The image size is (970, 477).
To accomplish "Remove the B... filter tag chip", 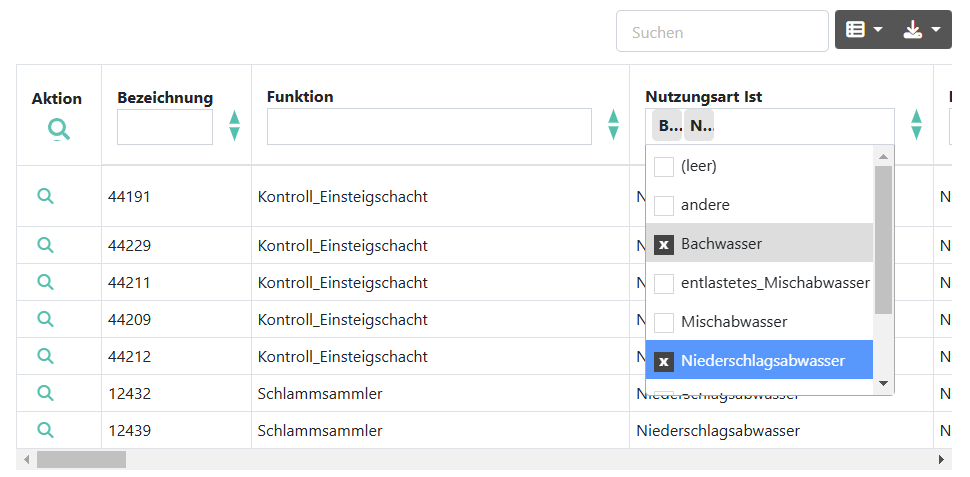I will coord(668,126).
